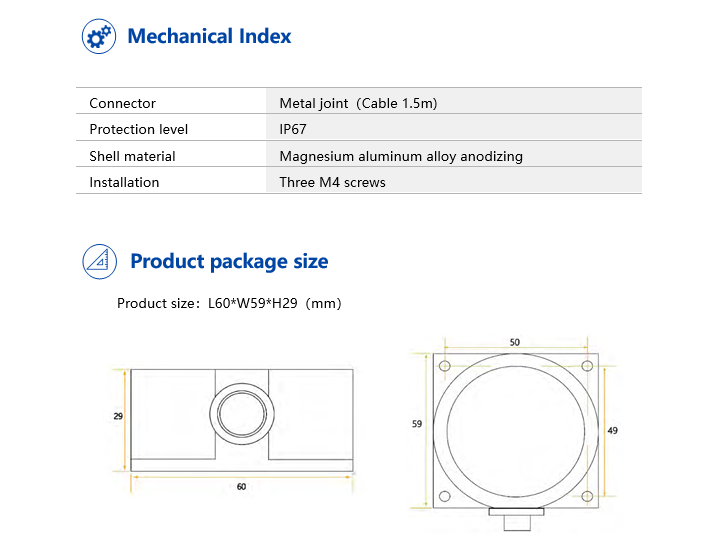The height and width of the screenshot is (543, 727).
Task: Click the side view drawing's circular connector
Action: pyautogui.click(x=242, y=412)
